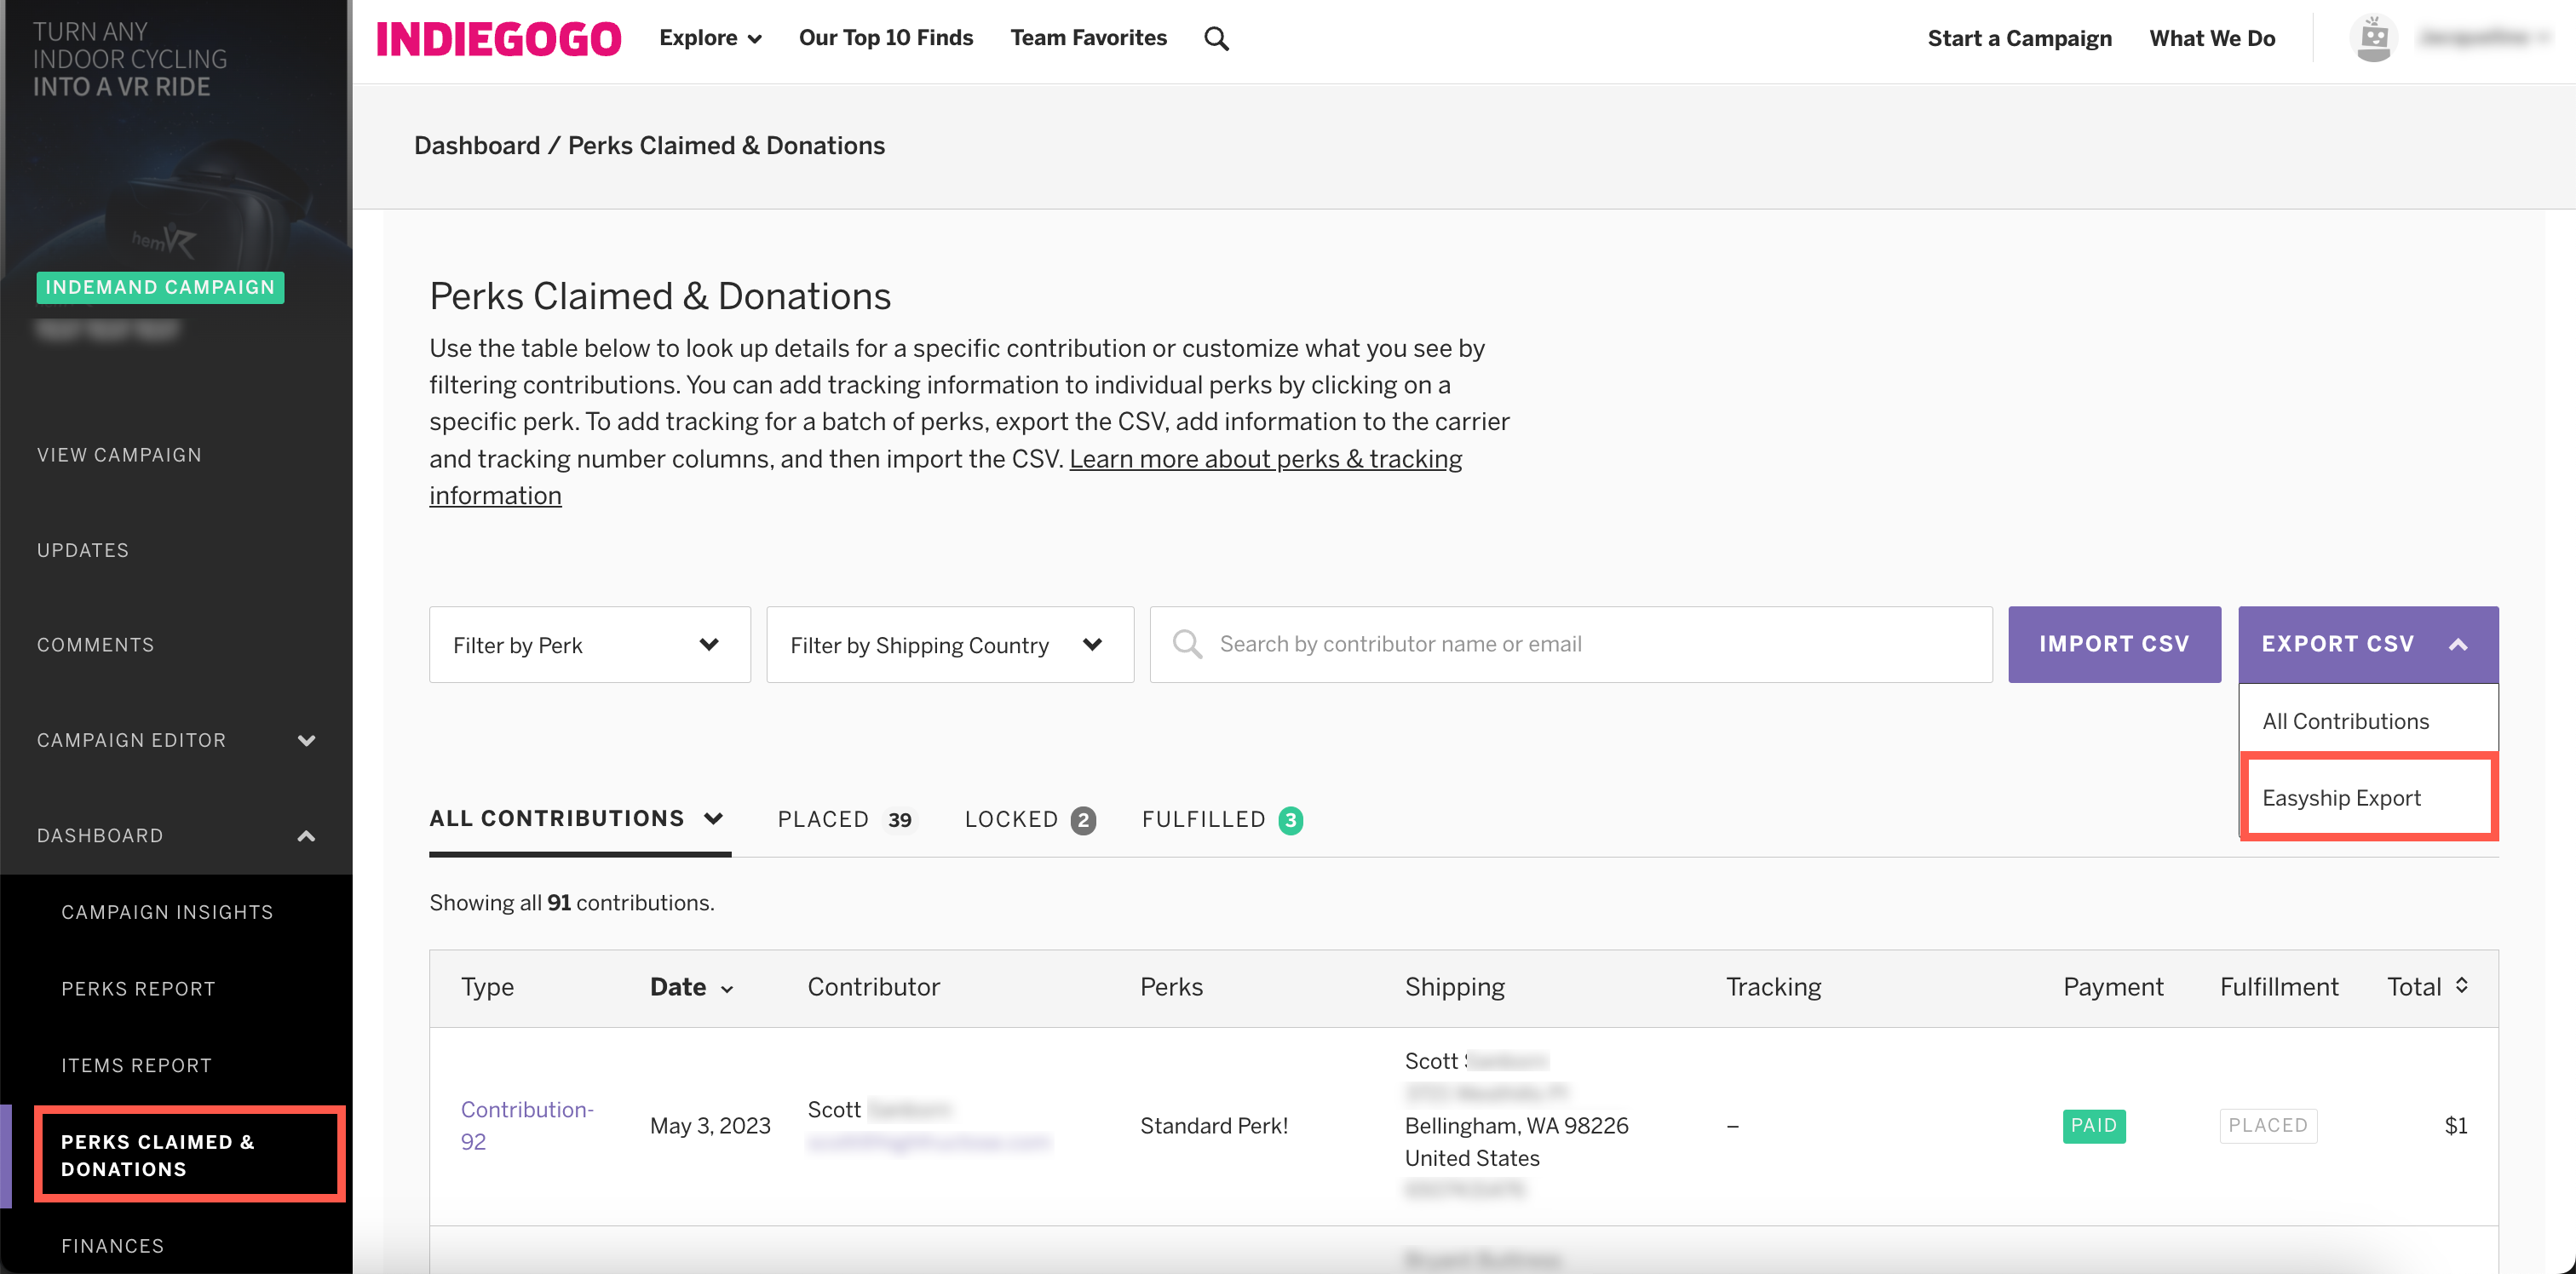
Task: Switch to the FULFILLED tab
Action: click(1222, 819)
